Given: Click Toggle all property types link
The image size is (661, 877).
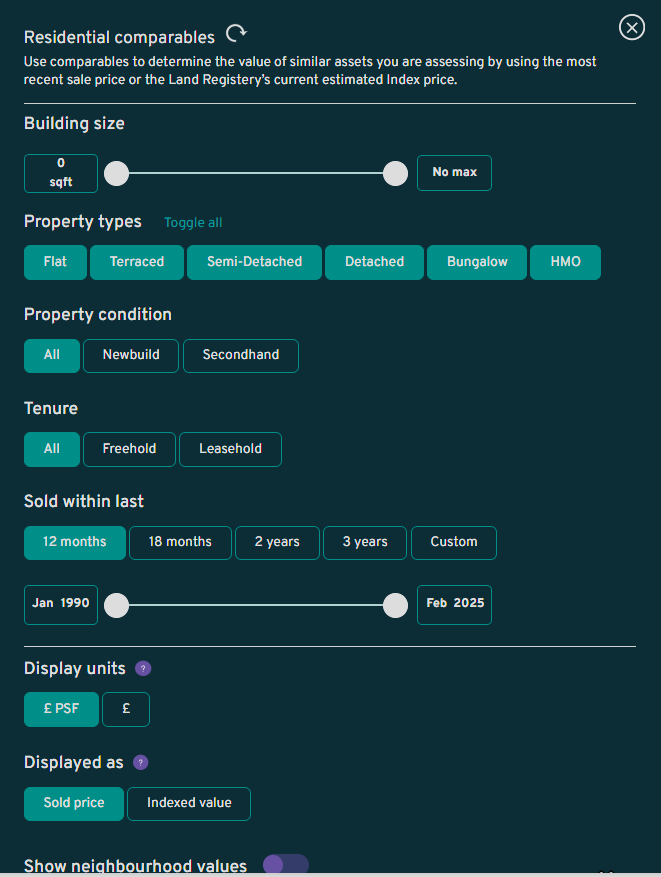Looking at the screenshot, I should click(x=193, y=223).
